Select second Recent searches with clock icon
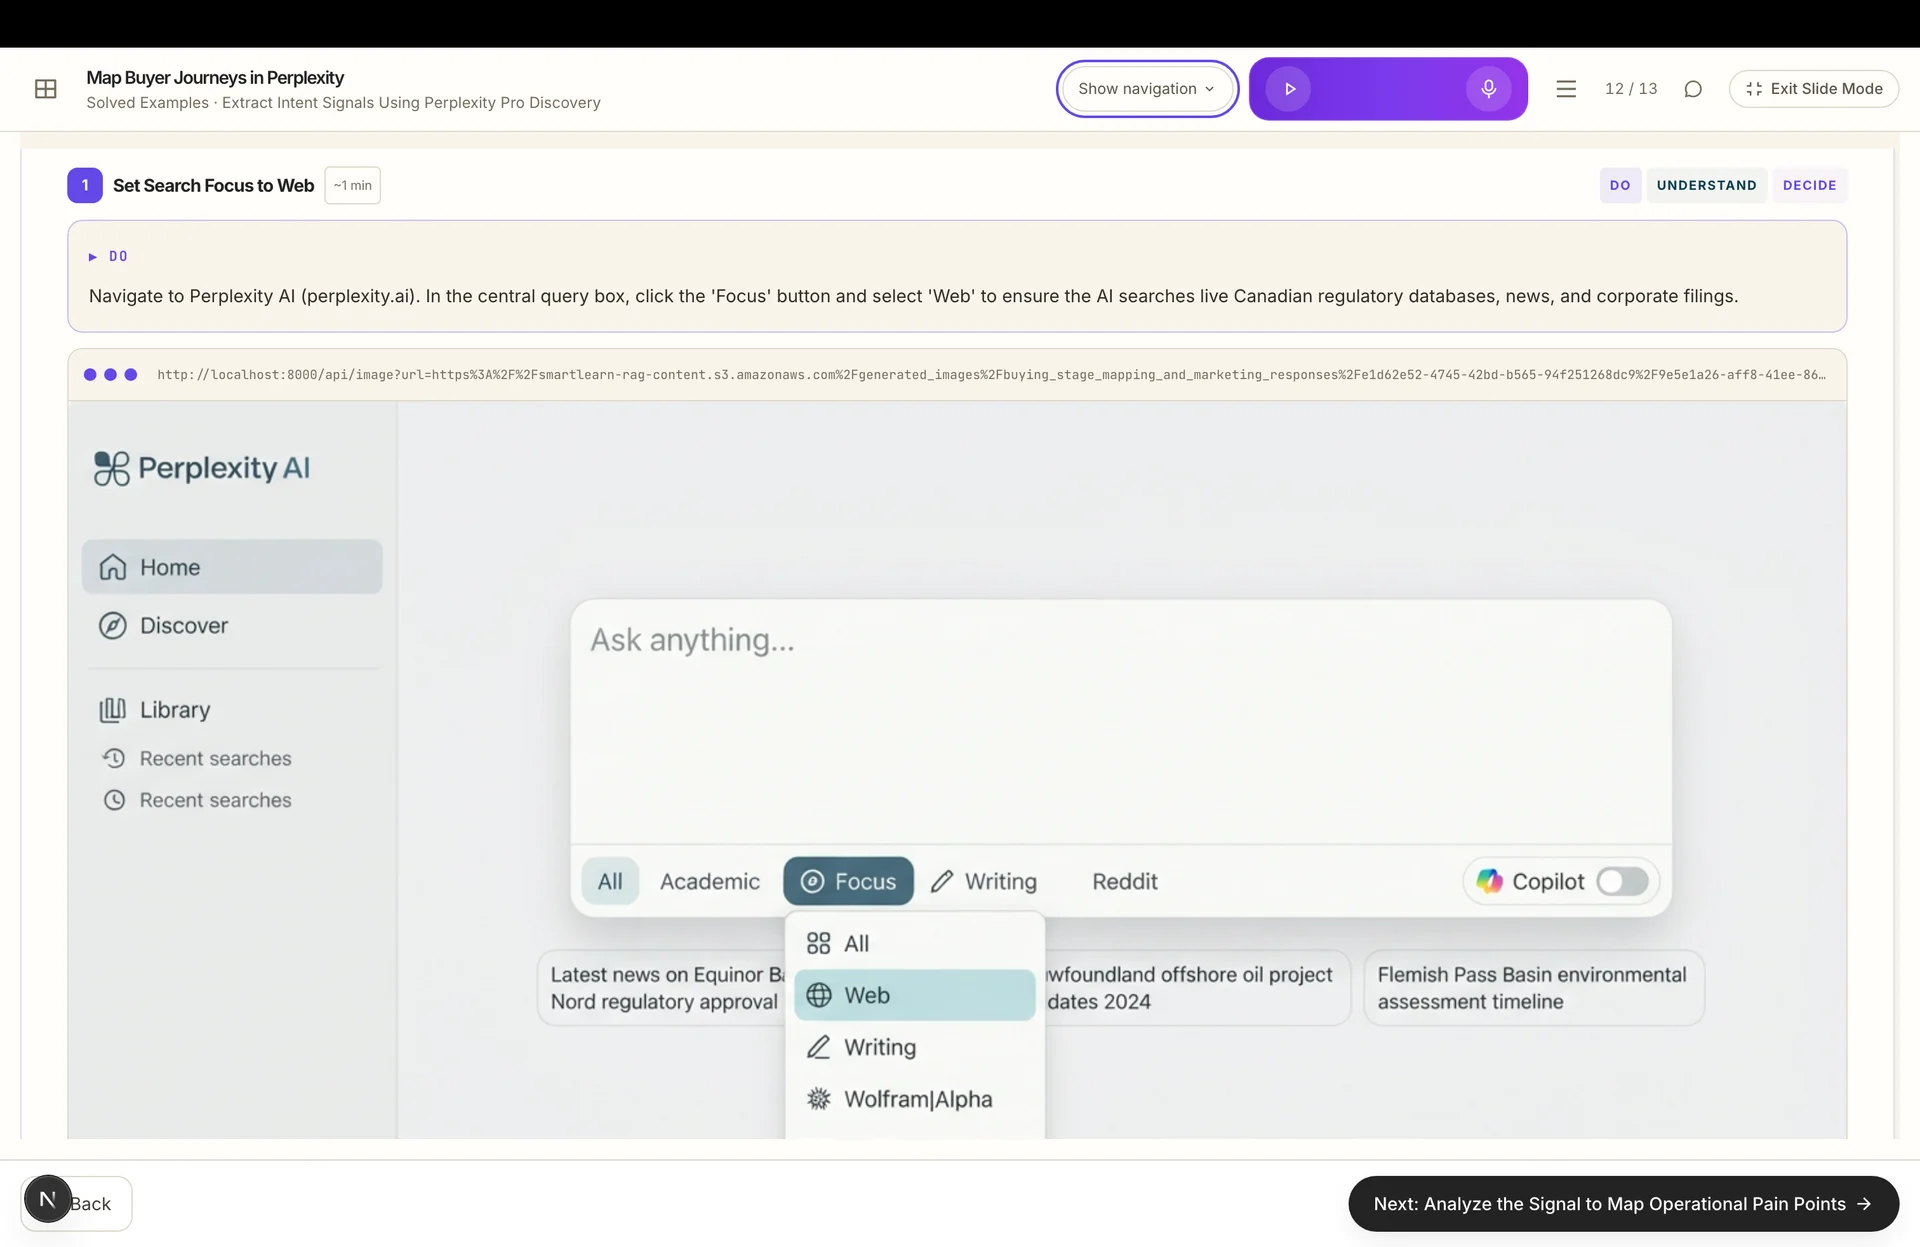 (x=197, y=801)
